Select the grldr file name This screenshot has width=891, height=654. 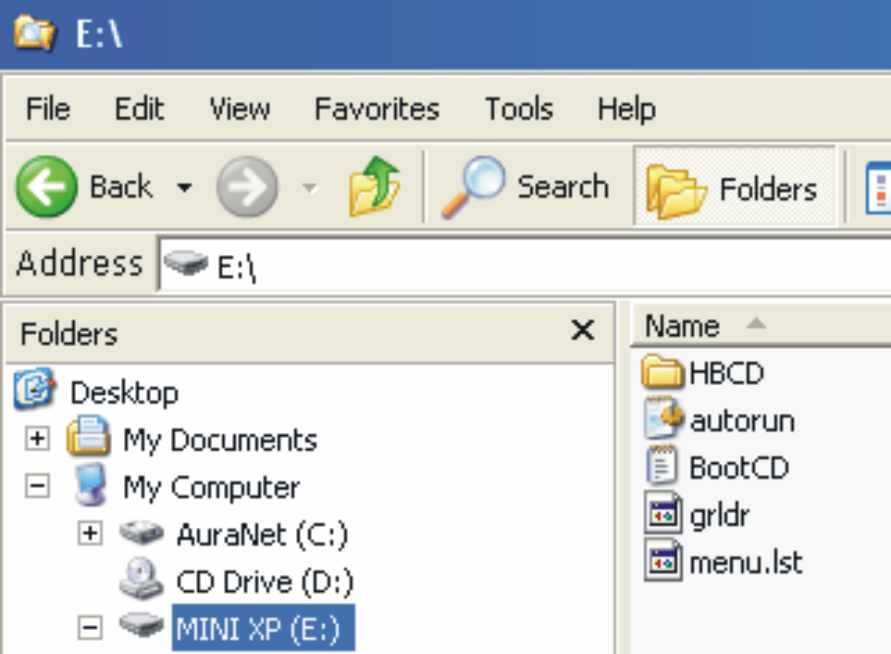click(719, 516)
